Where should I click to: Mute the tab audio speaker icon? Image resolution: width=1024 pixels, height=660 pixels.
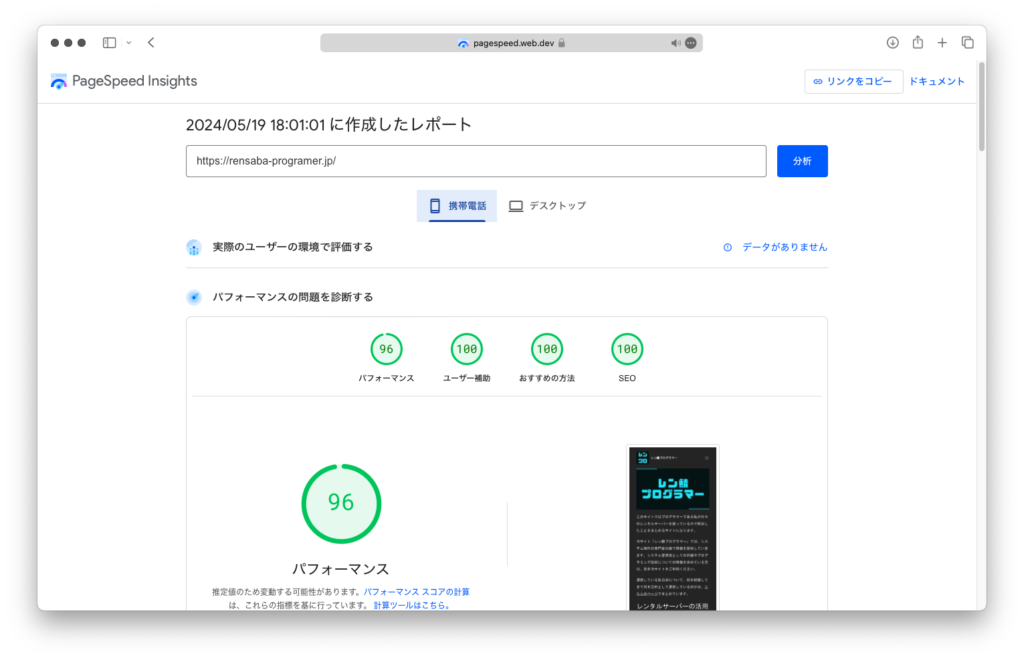[x=675, y=43]
